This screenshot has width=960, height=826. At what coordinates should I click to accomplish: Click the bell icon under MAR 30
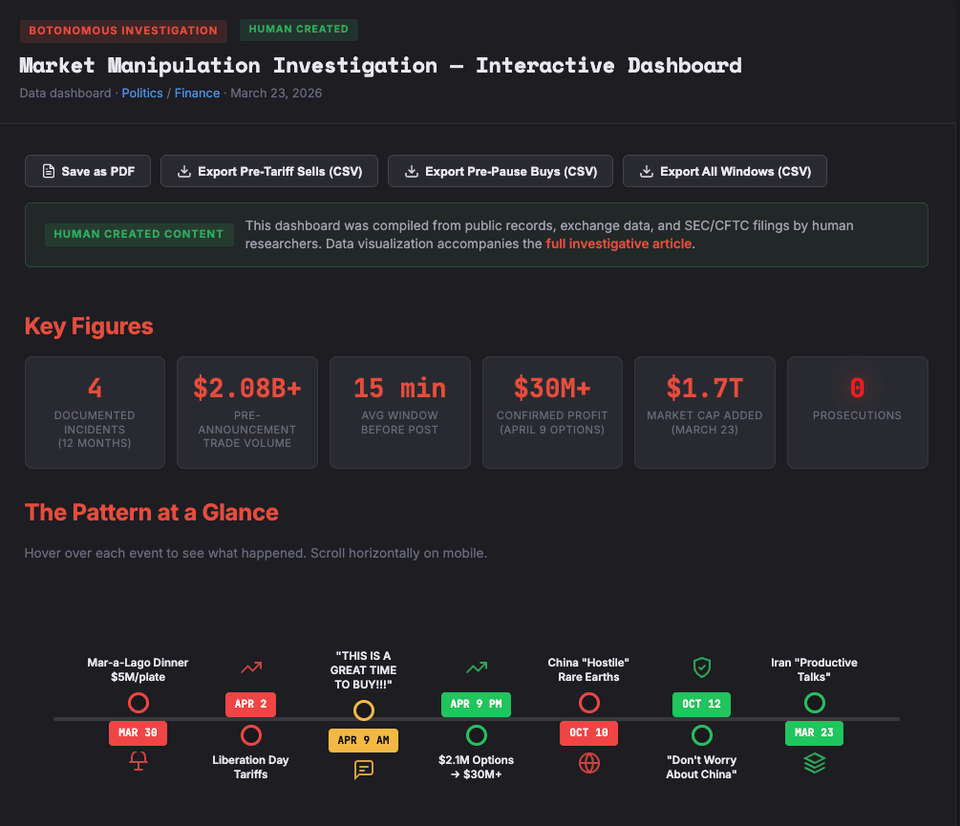[x=138, y=762]
